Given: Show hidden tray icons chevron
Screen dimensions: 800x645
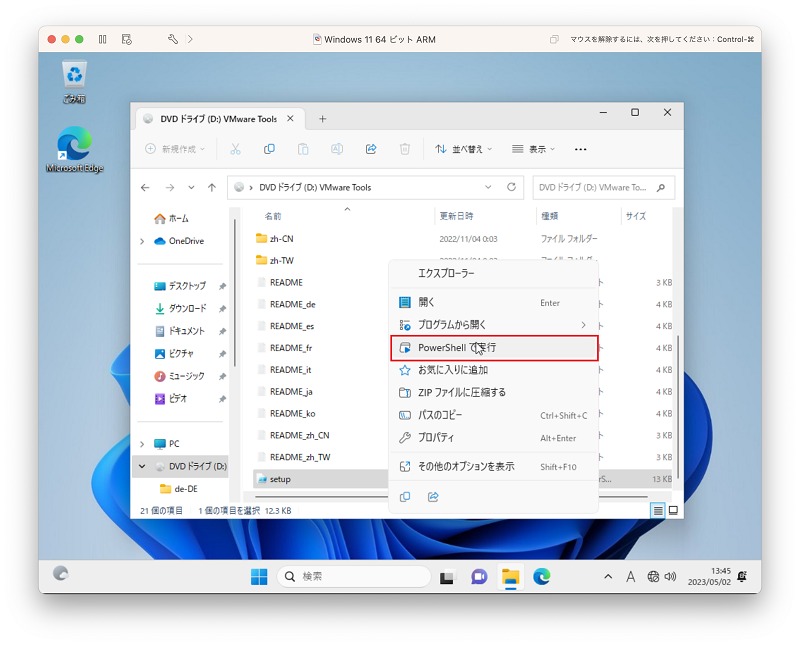Looking at the screenshot, I should pos(608,577).
